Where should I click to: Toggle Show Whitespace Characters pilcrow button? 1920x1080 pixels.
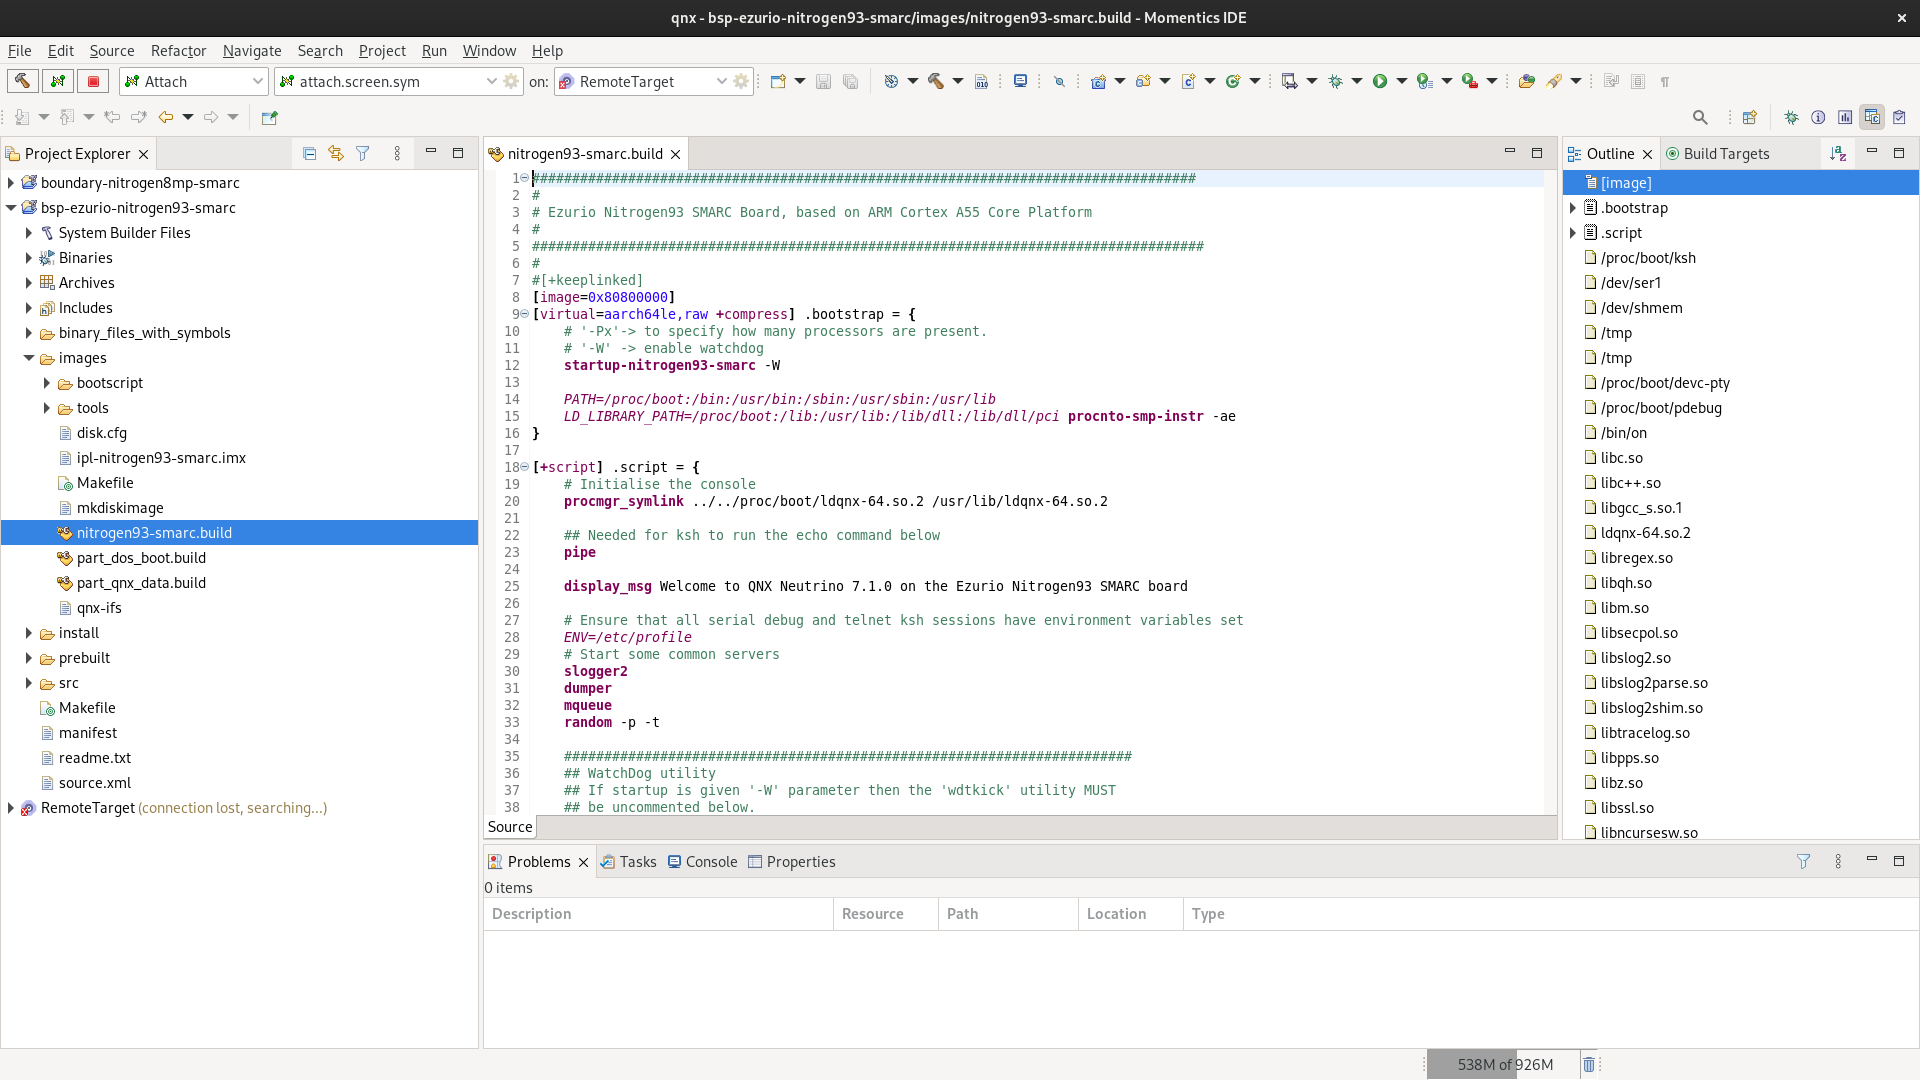point(1665,81)
